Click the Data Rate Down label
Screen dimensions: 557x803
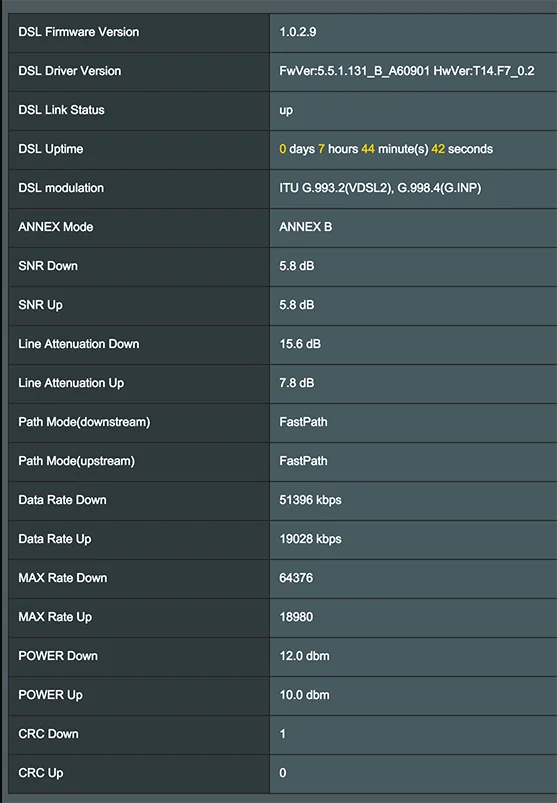pyautogui.click(x=62, y=500)
